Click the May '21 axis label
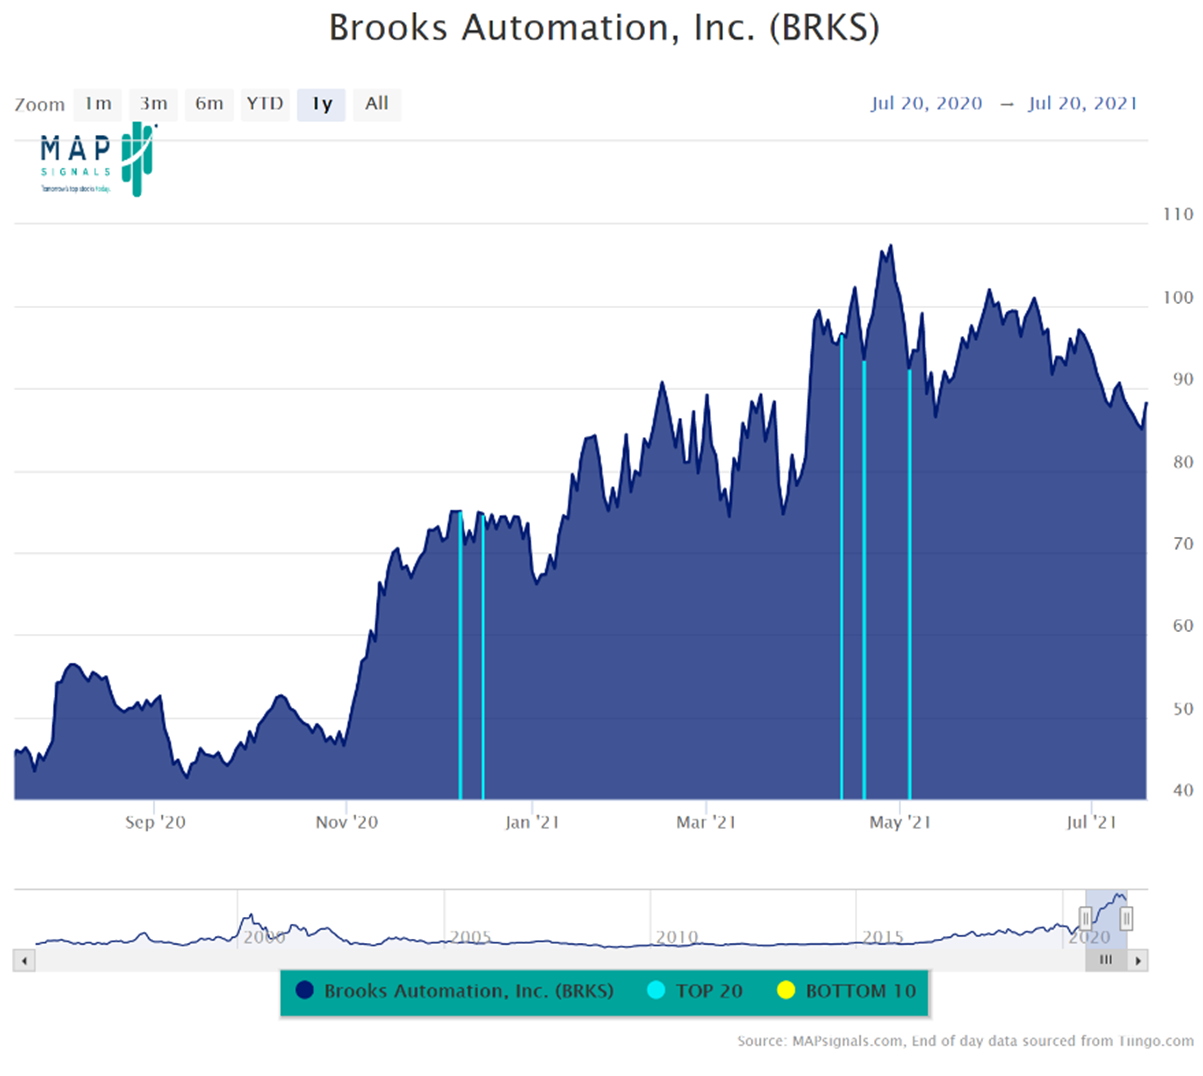This screenshot has width=1203, height=1076. point(900,822)
